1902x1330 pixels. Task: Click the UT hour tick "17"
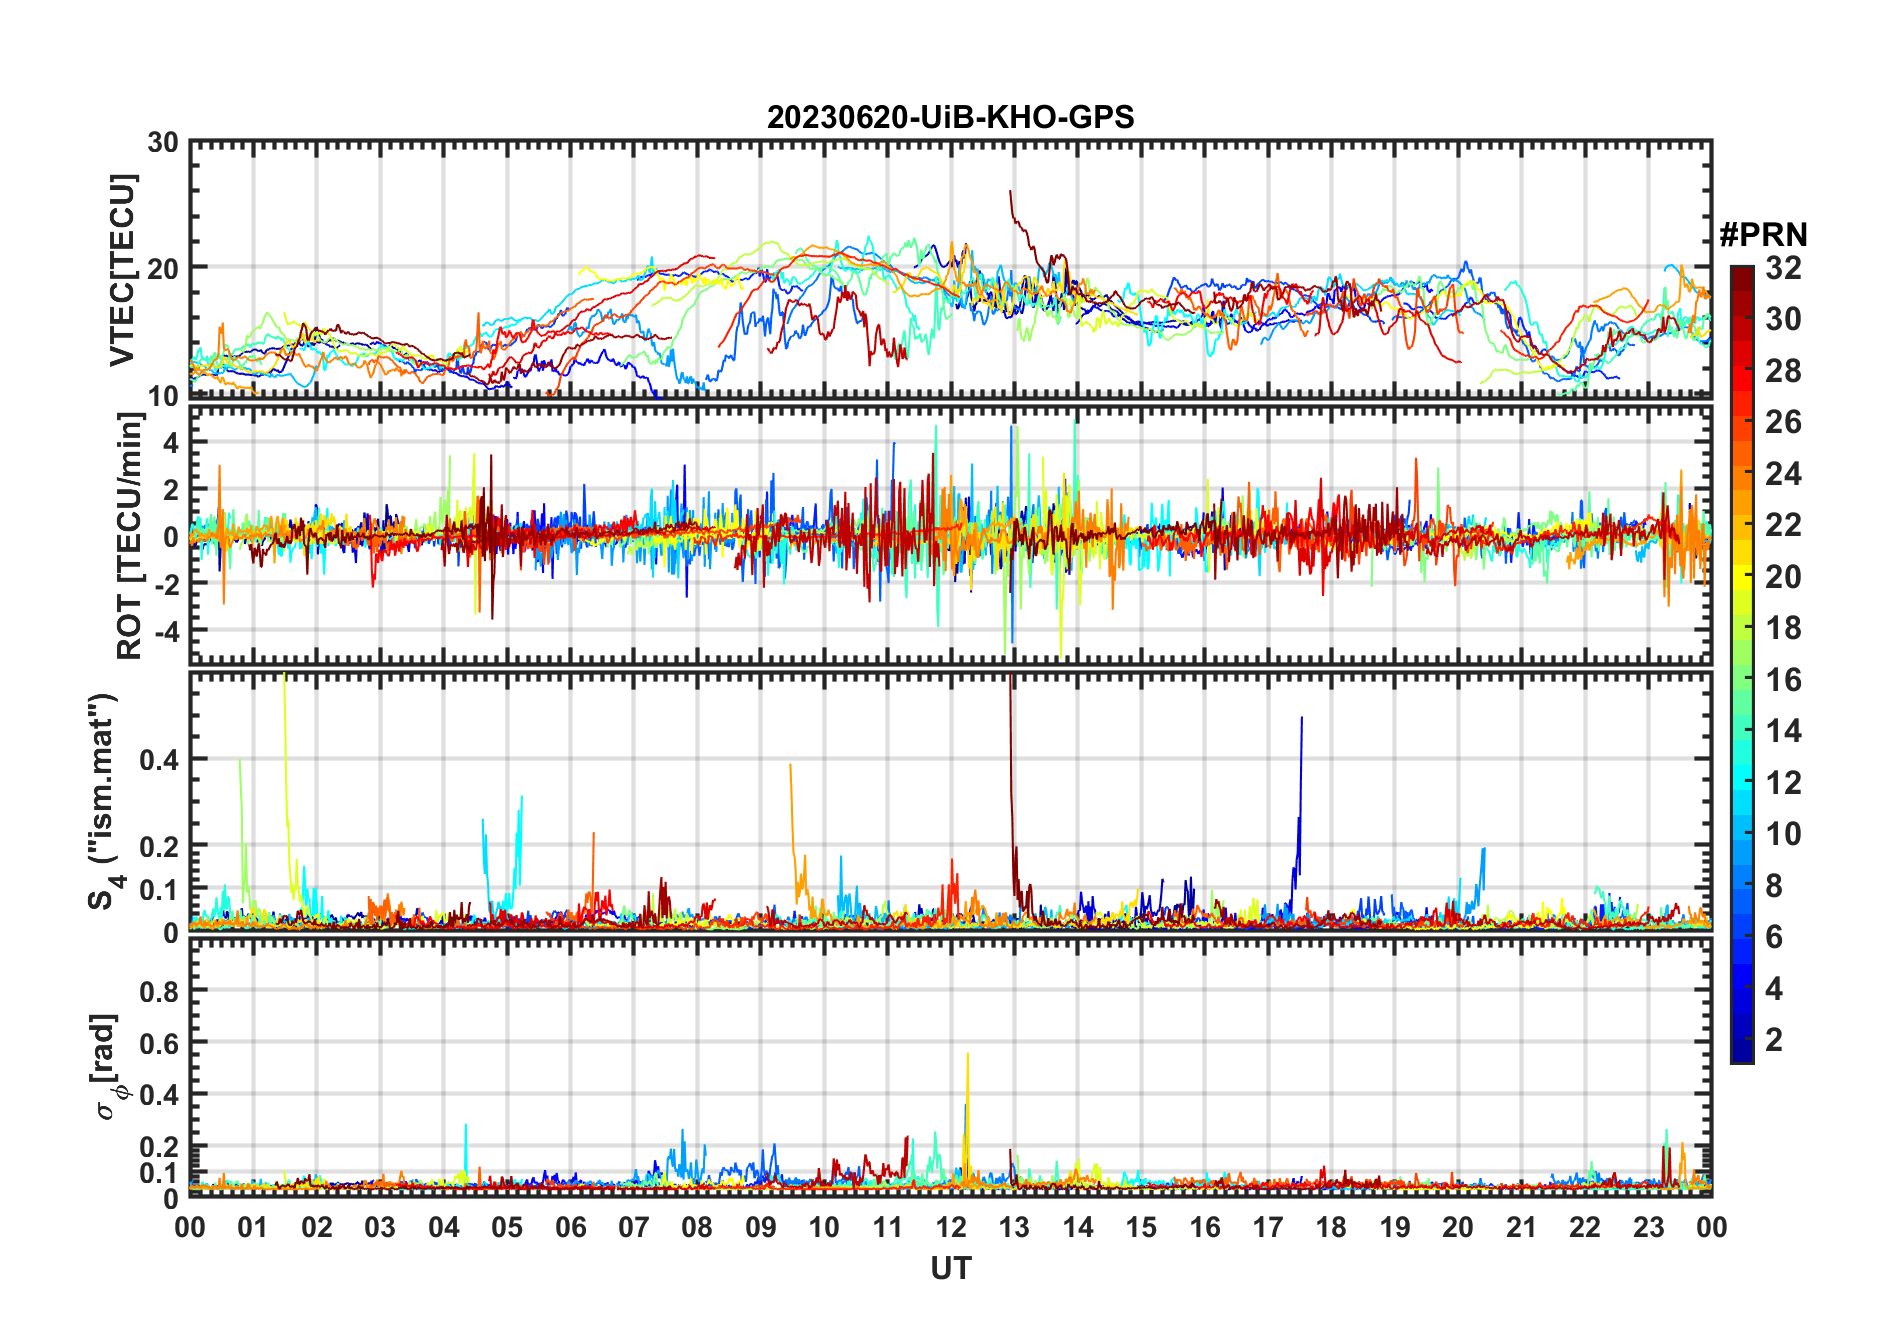click(1268, 1227)
